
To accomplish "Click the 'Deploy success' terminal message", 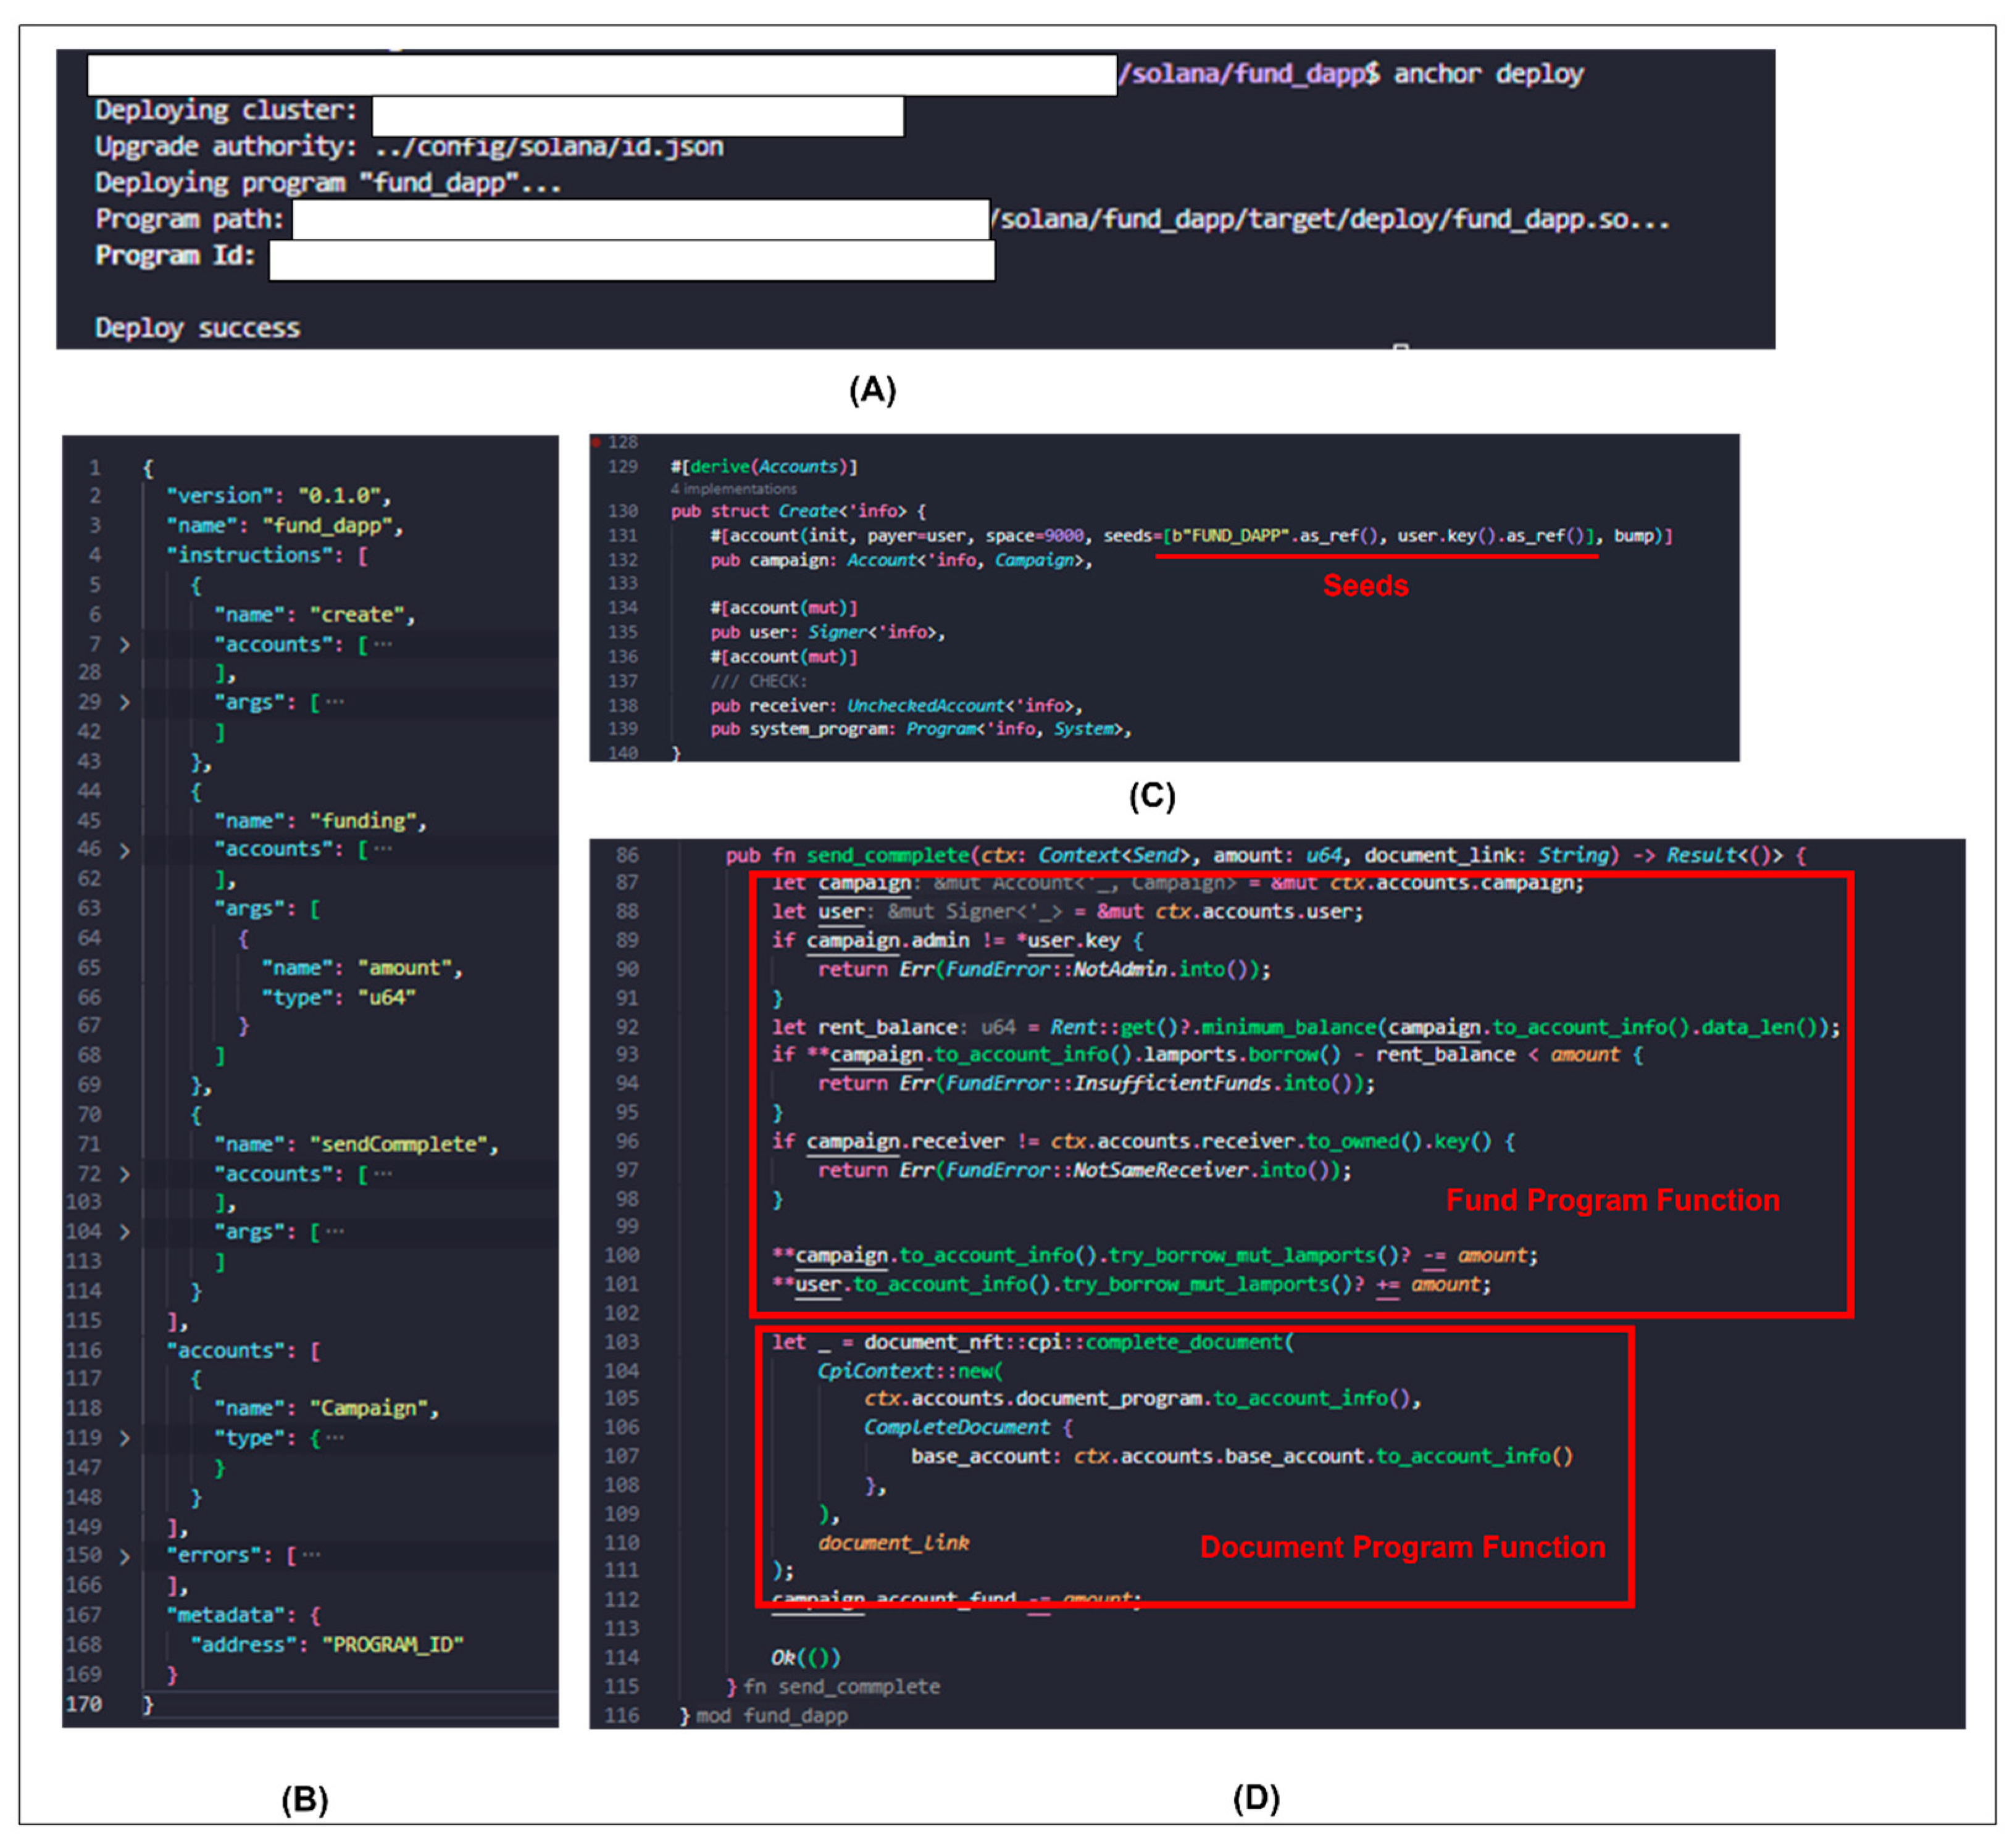I will click(197, 328).
